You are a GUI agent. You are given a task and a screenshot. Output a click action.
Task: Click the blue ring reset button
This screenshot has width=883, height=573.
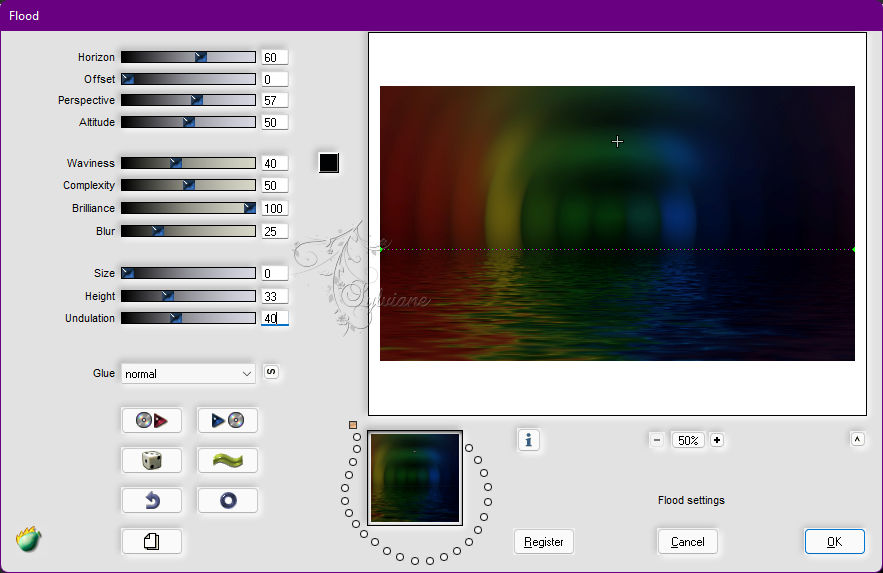point(228,500)
